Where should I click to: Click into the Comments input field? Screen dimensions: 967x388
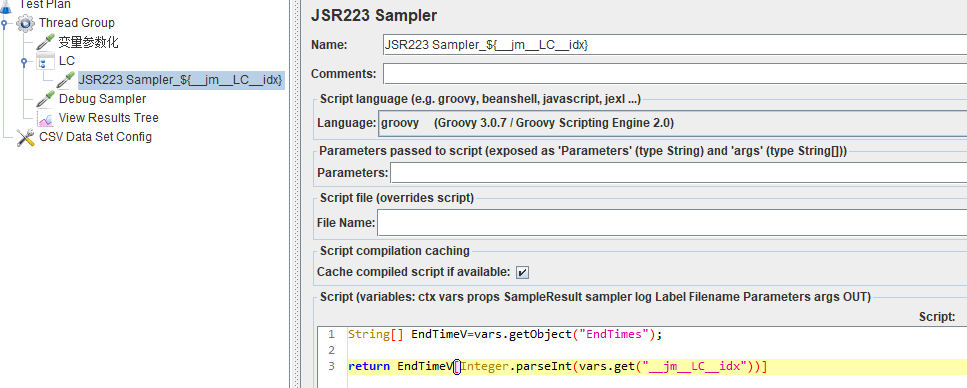pyautogui.click(x=675, y=74)
